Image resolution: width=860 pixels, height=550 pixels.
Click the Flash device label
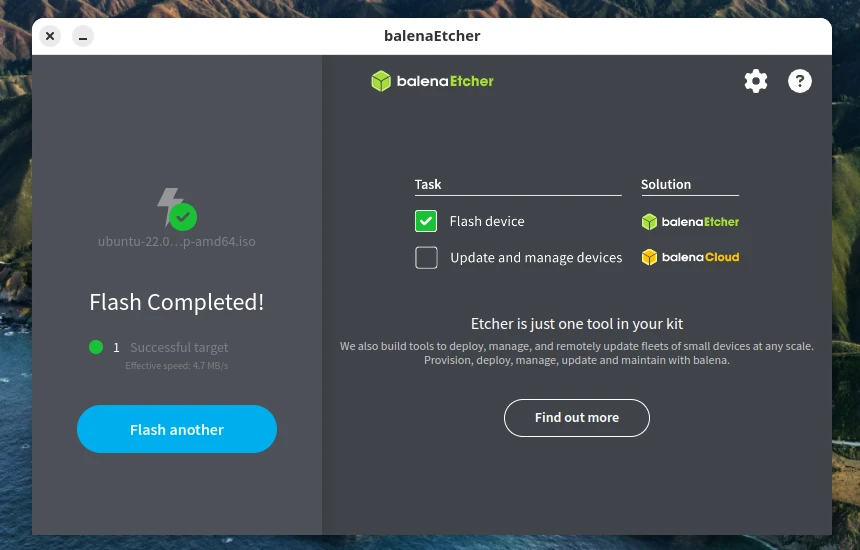click(487, 221)
